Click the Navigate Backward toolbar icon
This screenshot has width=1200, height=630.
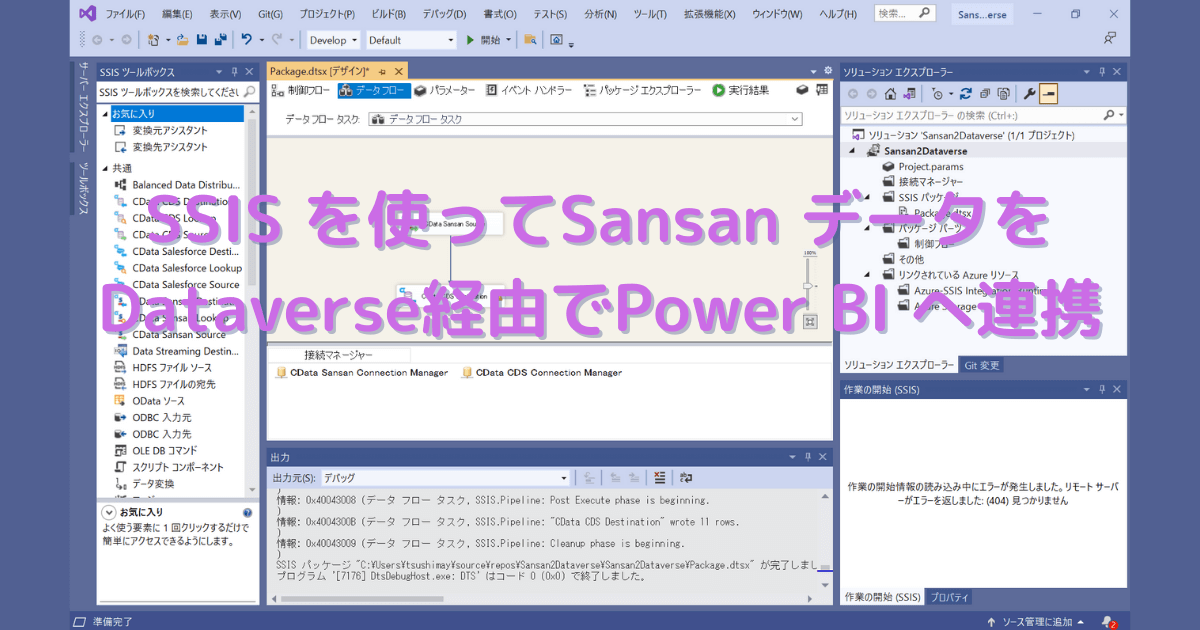pyautogui.click(x=97, y=40)
